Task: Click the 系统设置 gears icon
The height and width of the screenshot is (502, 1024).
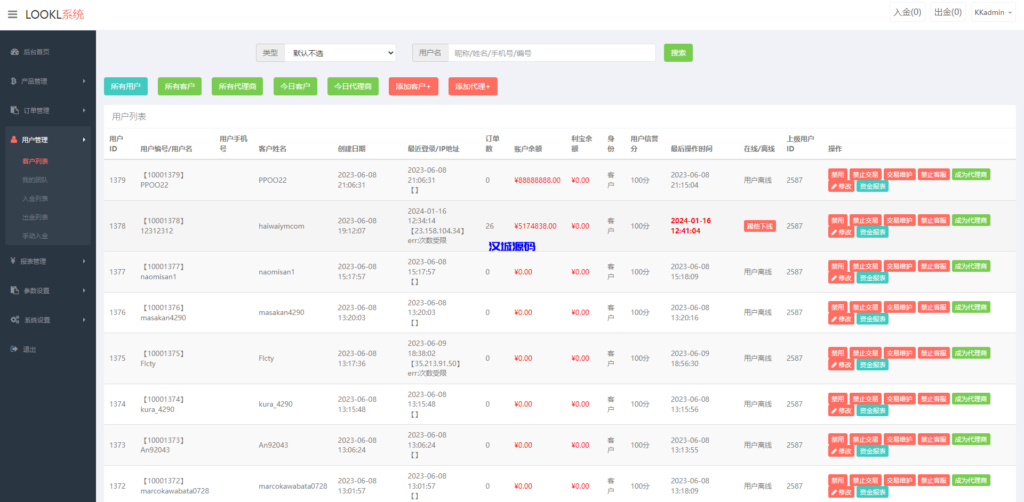Action: pyautogui.click(x=13, y=320)
